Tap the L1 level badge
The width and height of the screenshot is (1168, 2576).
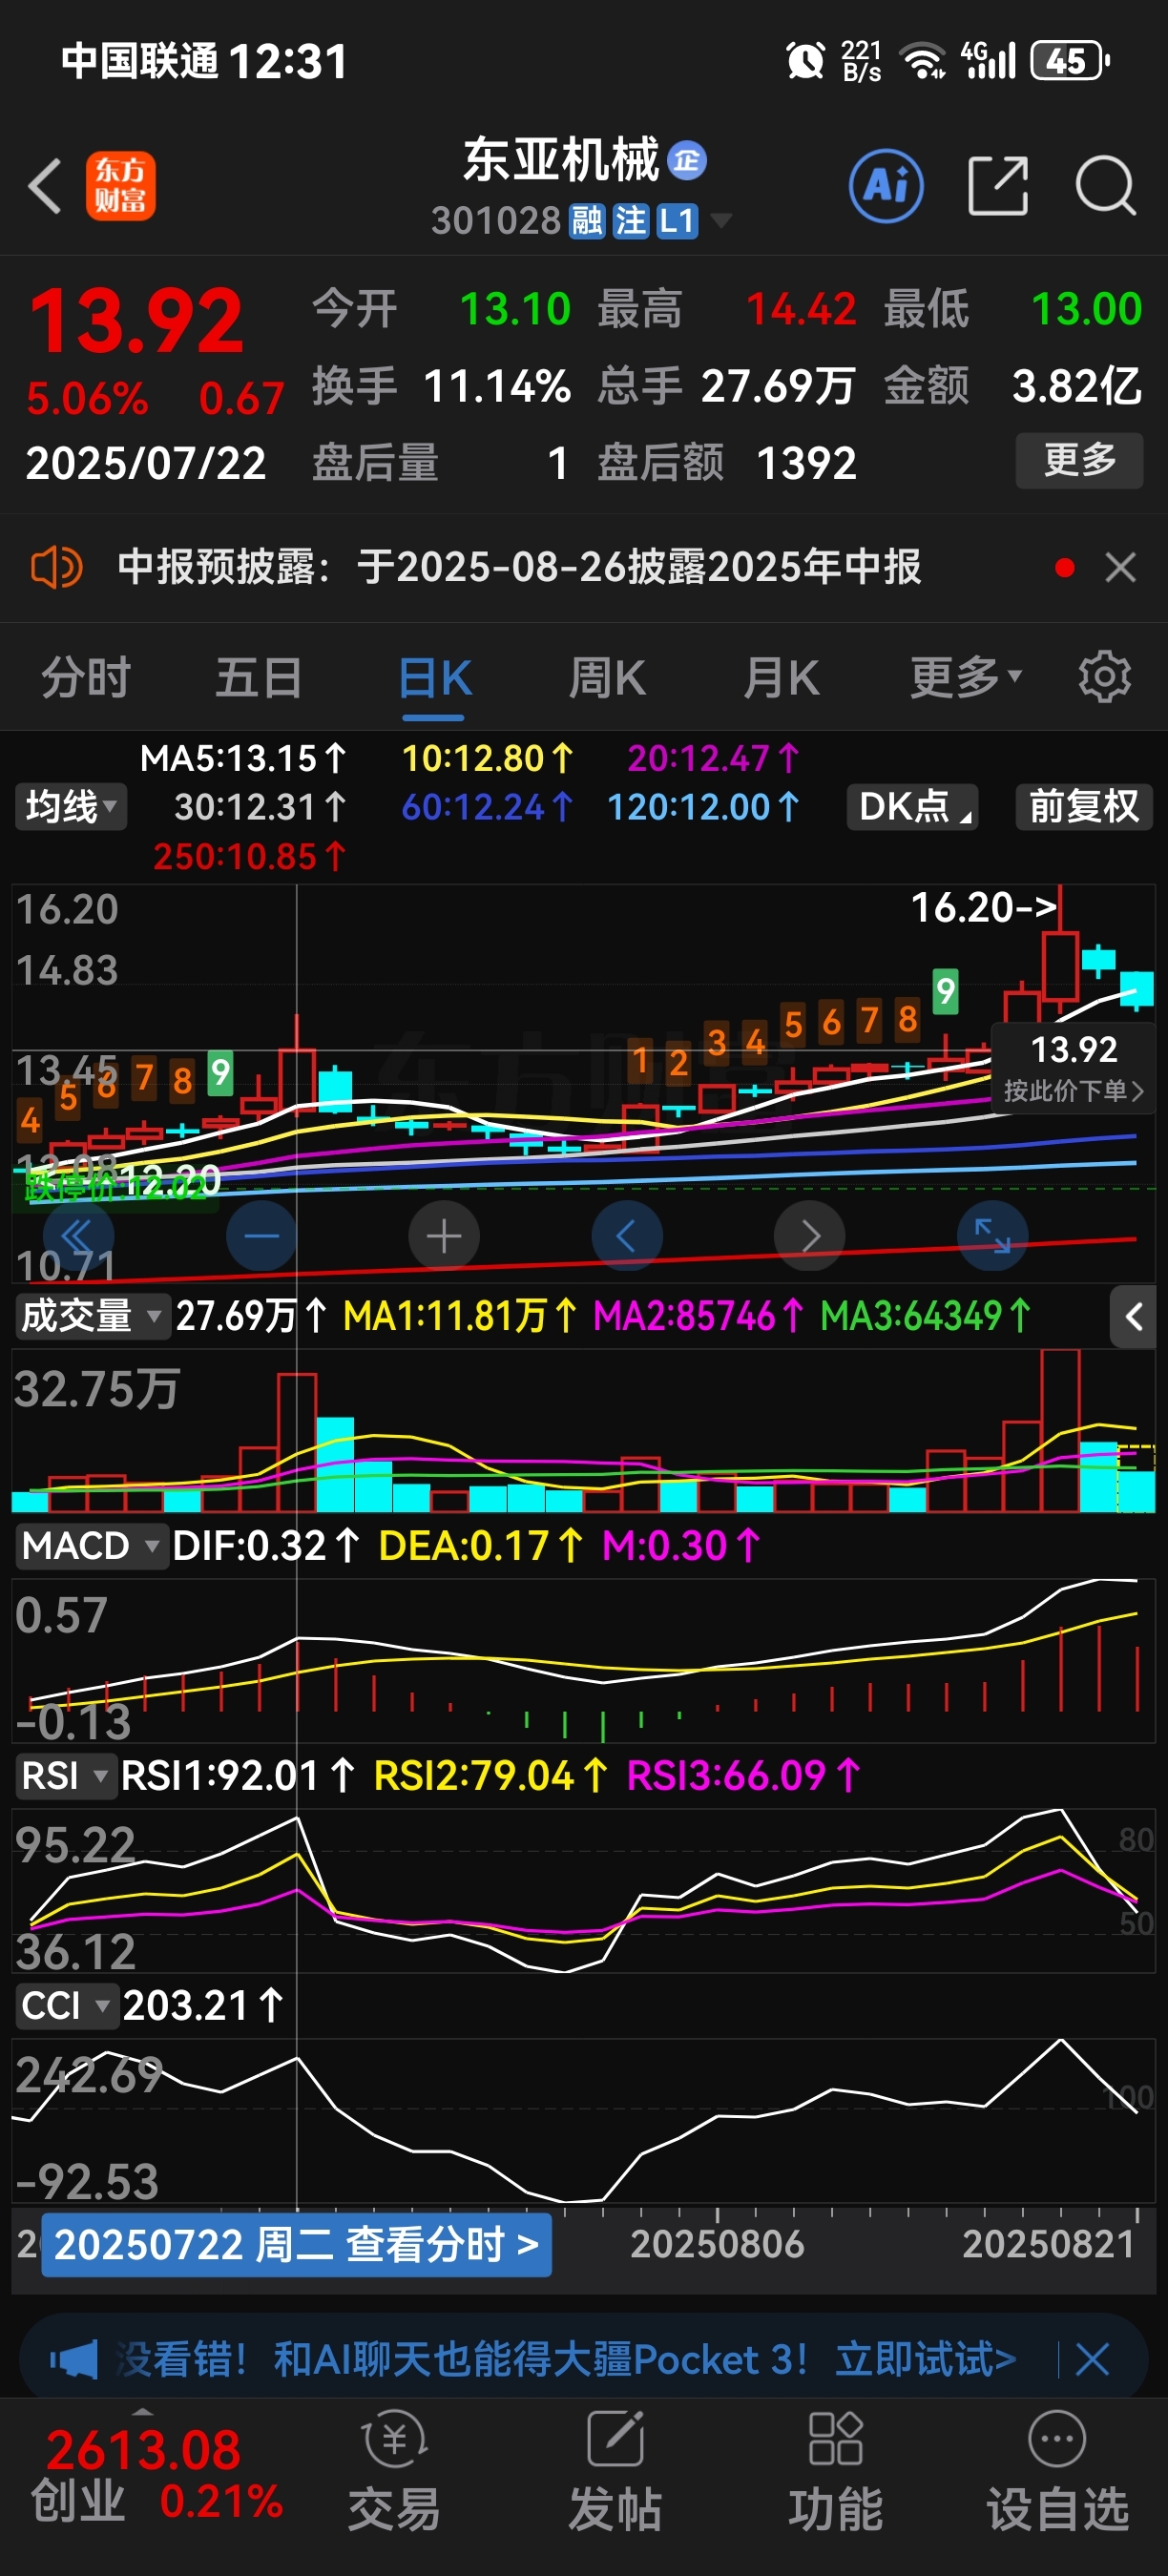pos(677,221)
